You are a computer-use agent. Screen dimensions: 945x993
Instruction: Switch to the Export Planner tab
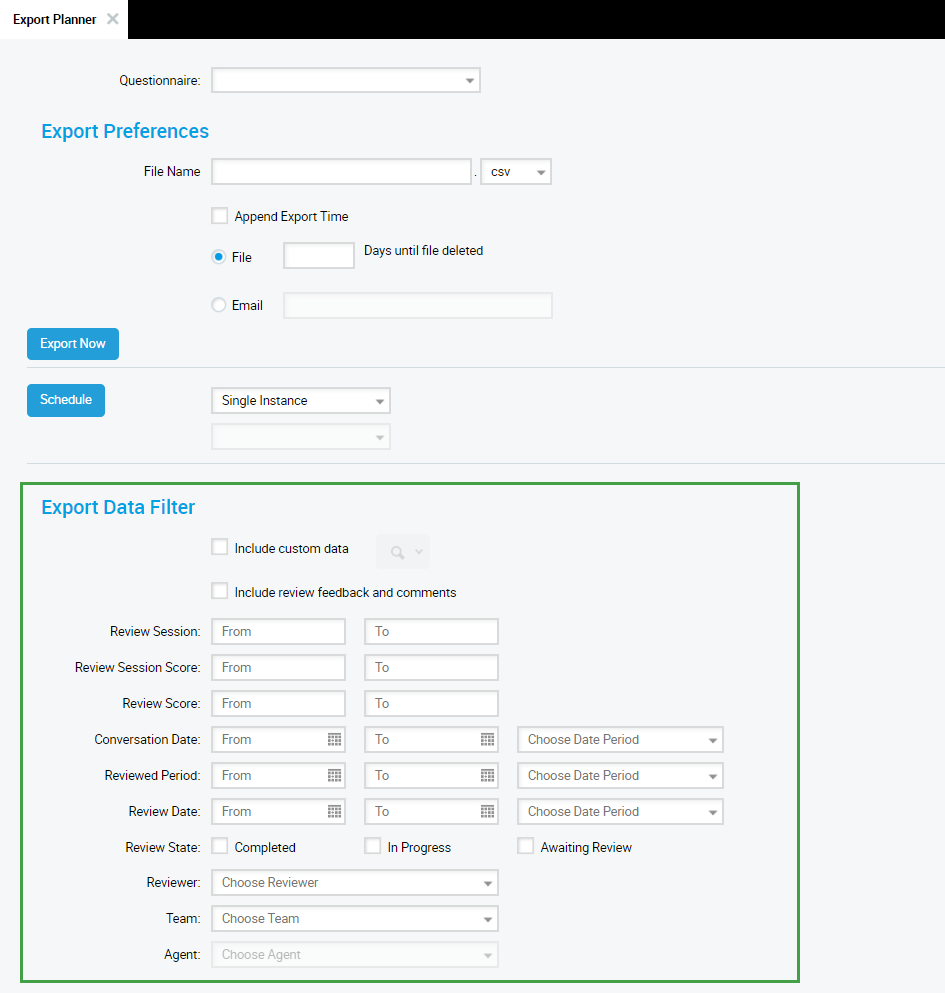point(54,19)
